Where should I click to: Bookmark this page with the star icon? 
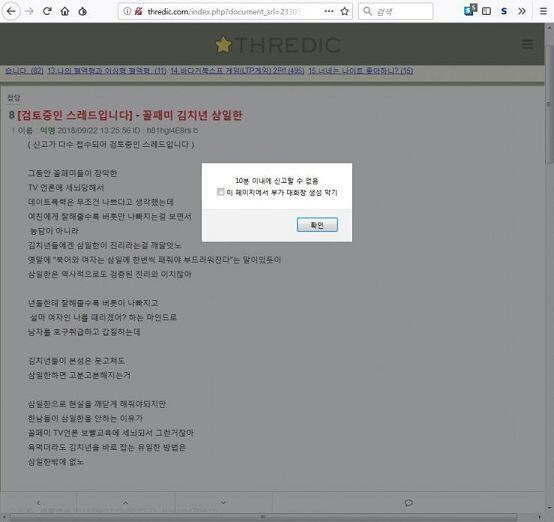pyautogui.click(x=344, y=11)
